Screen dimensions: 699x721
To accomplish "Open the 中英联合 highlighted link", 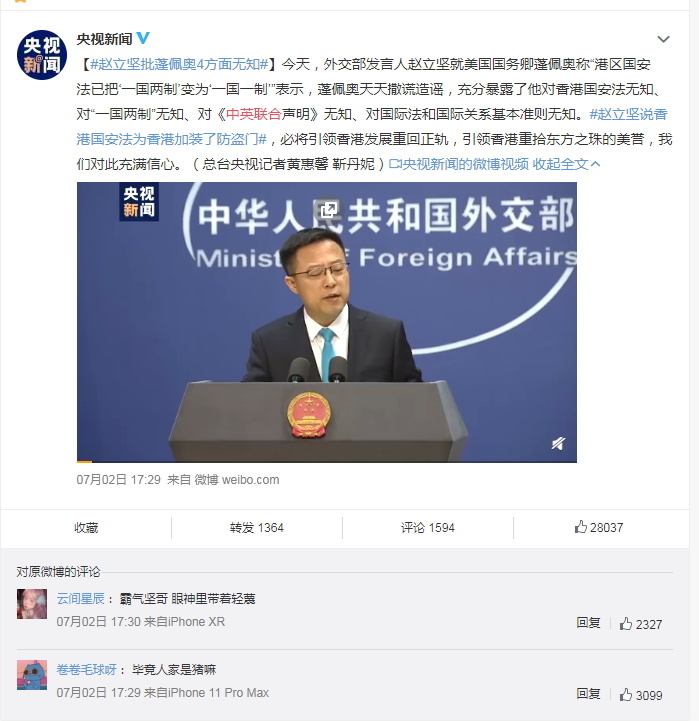I will [253, 114].
